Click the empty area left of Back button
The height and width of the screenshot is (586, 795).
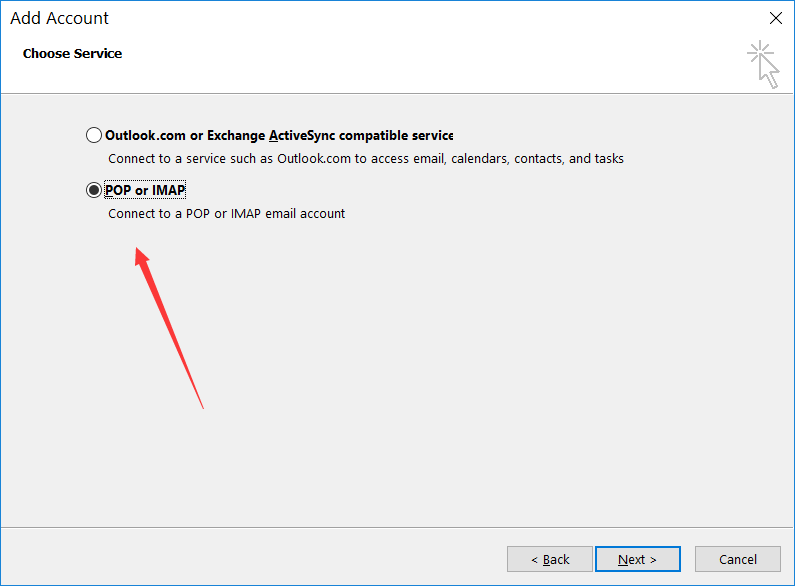[x=250, y=559]
